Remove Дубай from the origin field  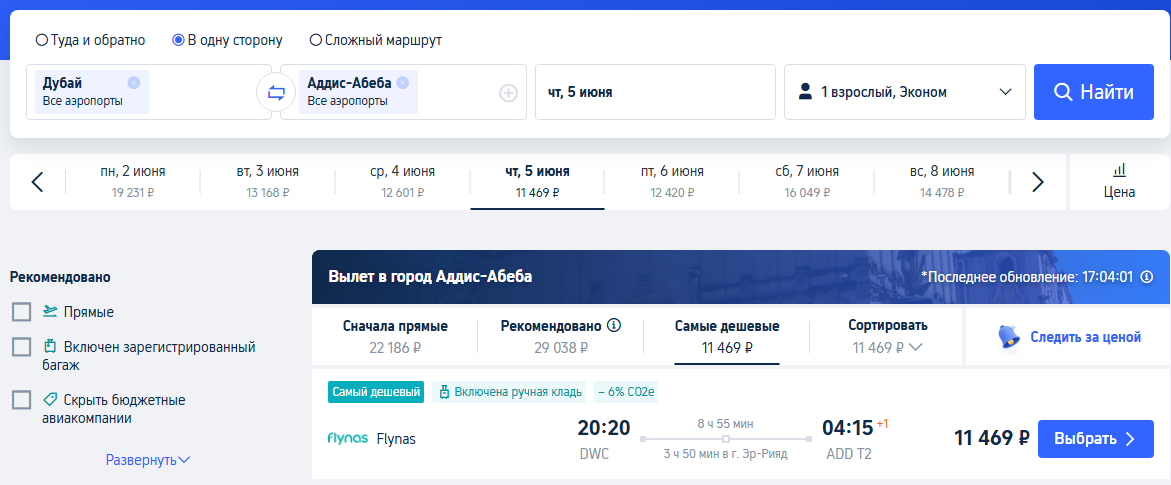tap(134, 83)
